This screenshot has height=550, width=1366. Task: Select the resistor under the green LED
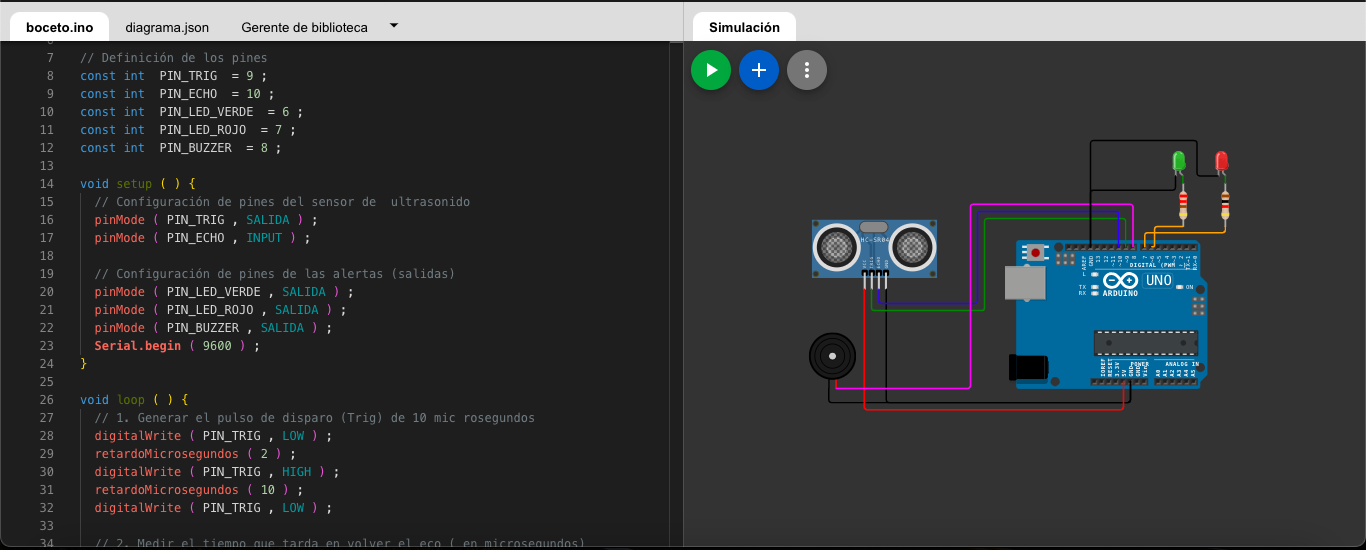click(x=1184, y=205)
